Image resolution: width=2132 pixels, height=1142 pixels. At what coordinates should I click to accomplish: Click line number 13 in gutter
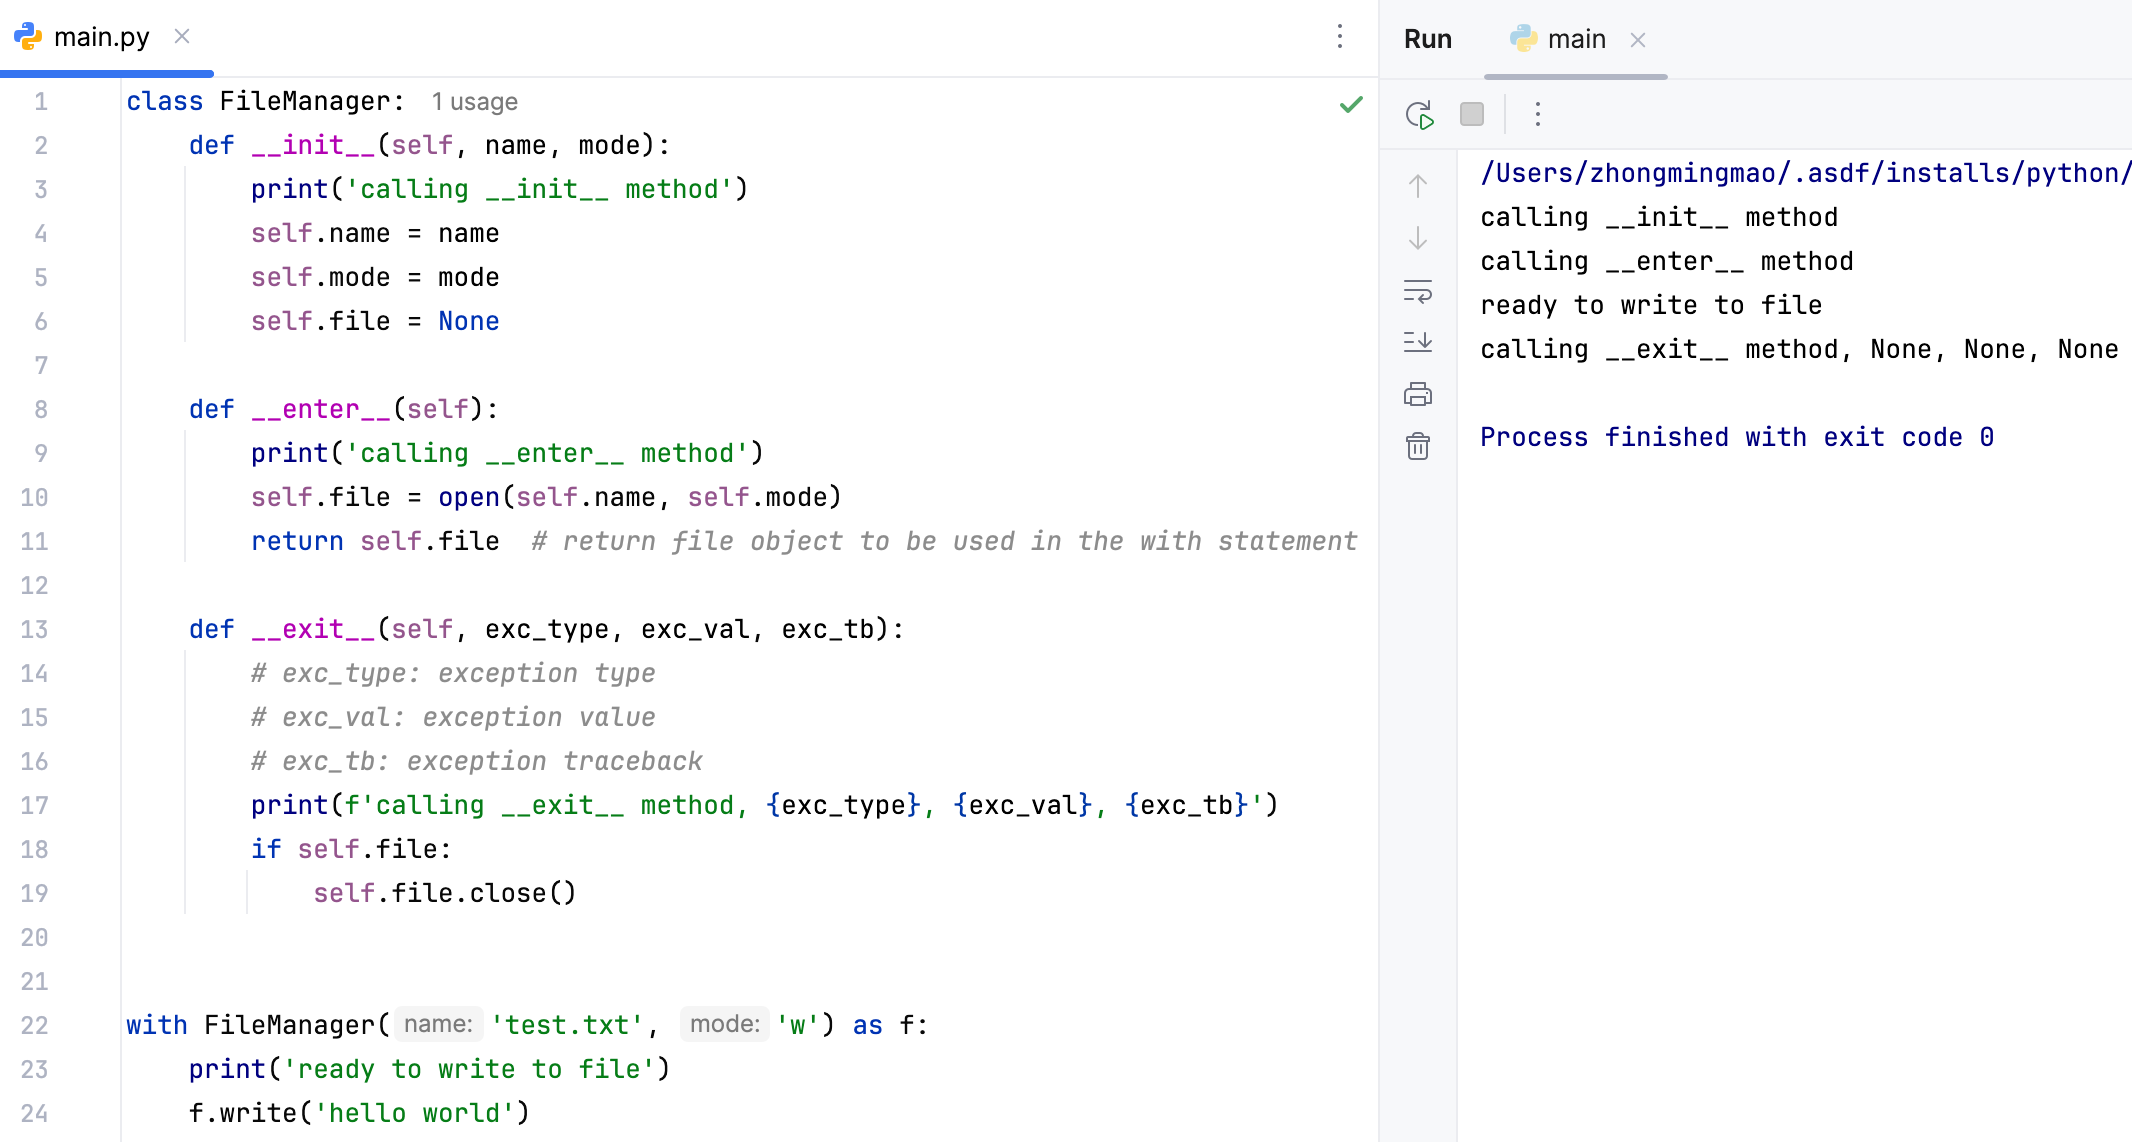tap(34, 629)
